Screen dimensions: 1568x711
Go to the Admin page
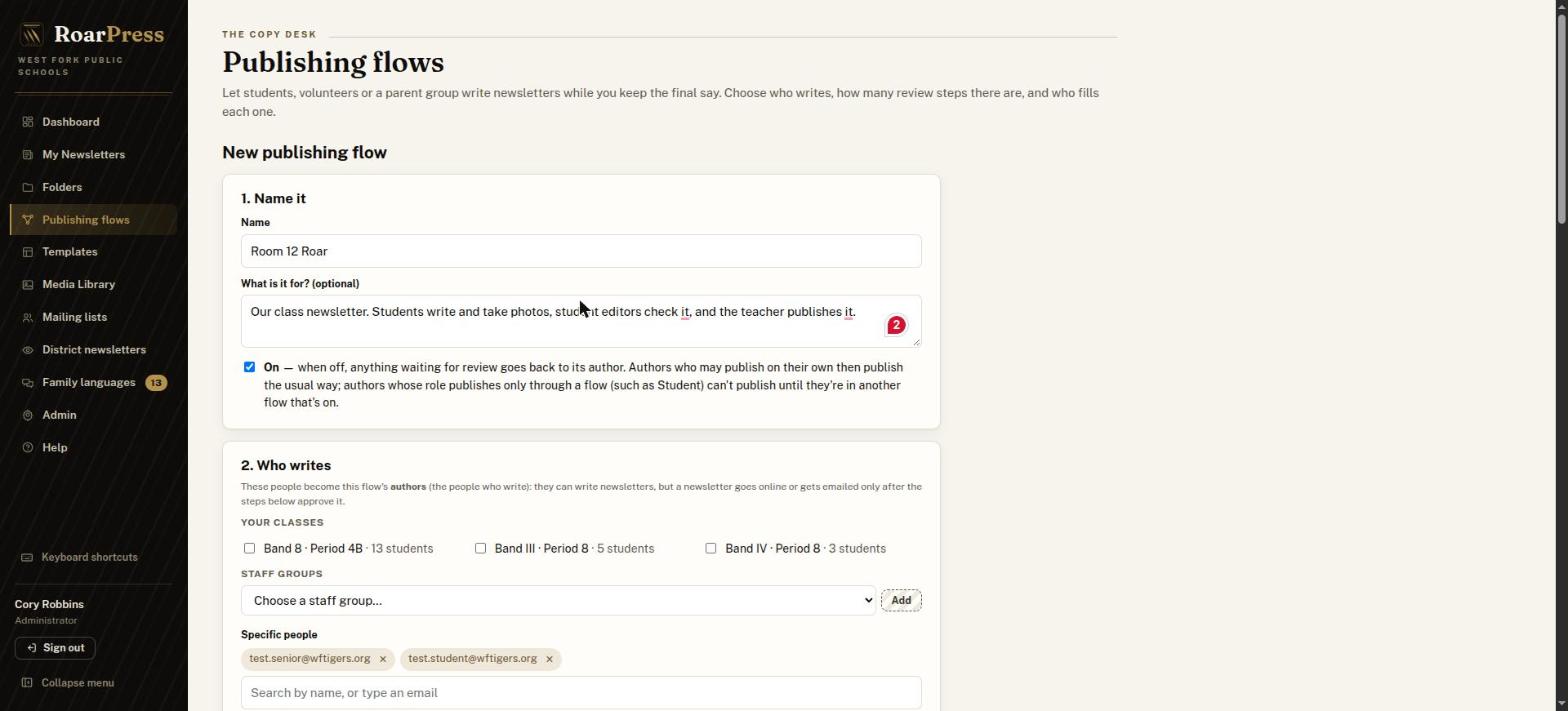click(94, 415)
